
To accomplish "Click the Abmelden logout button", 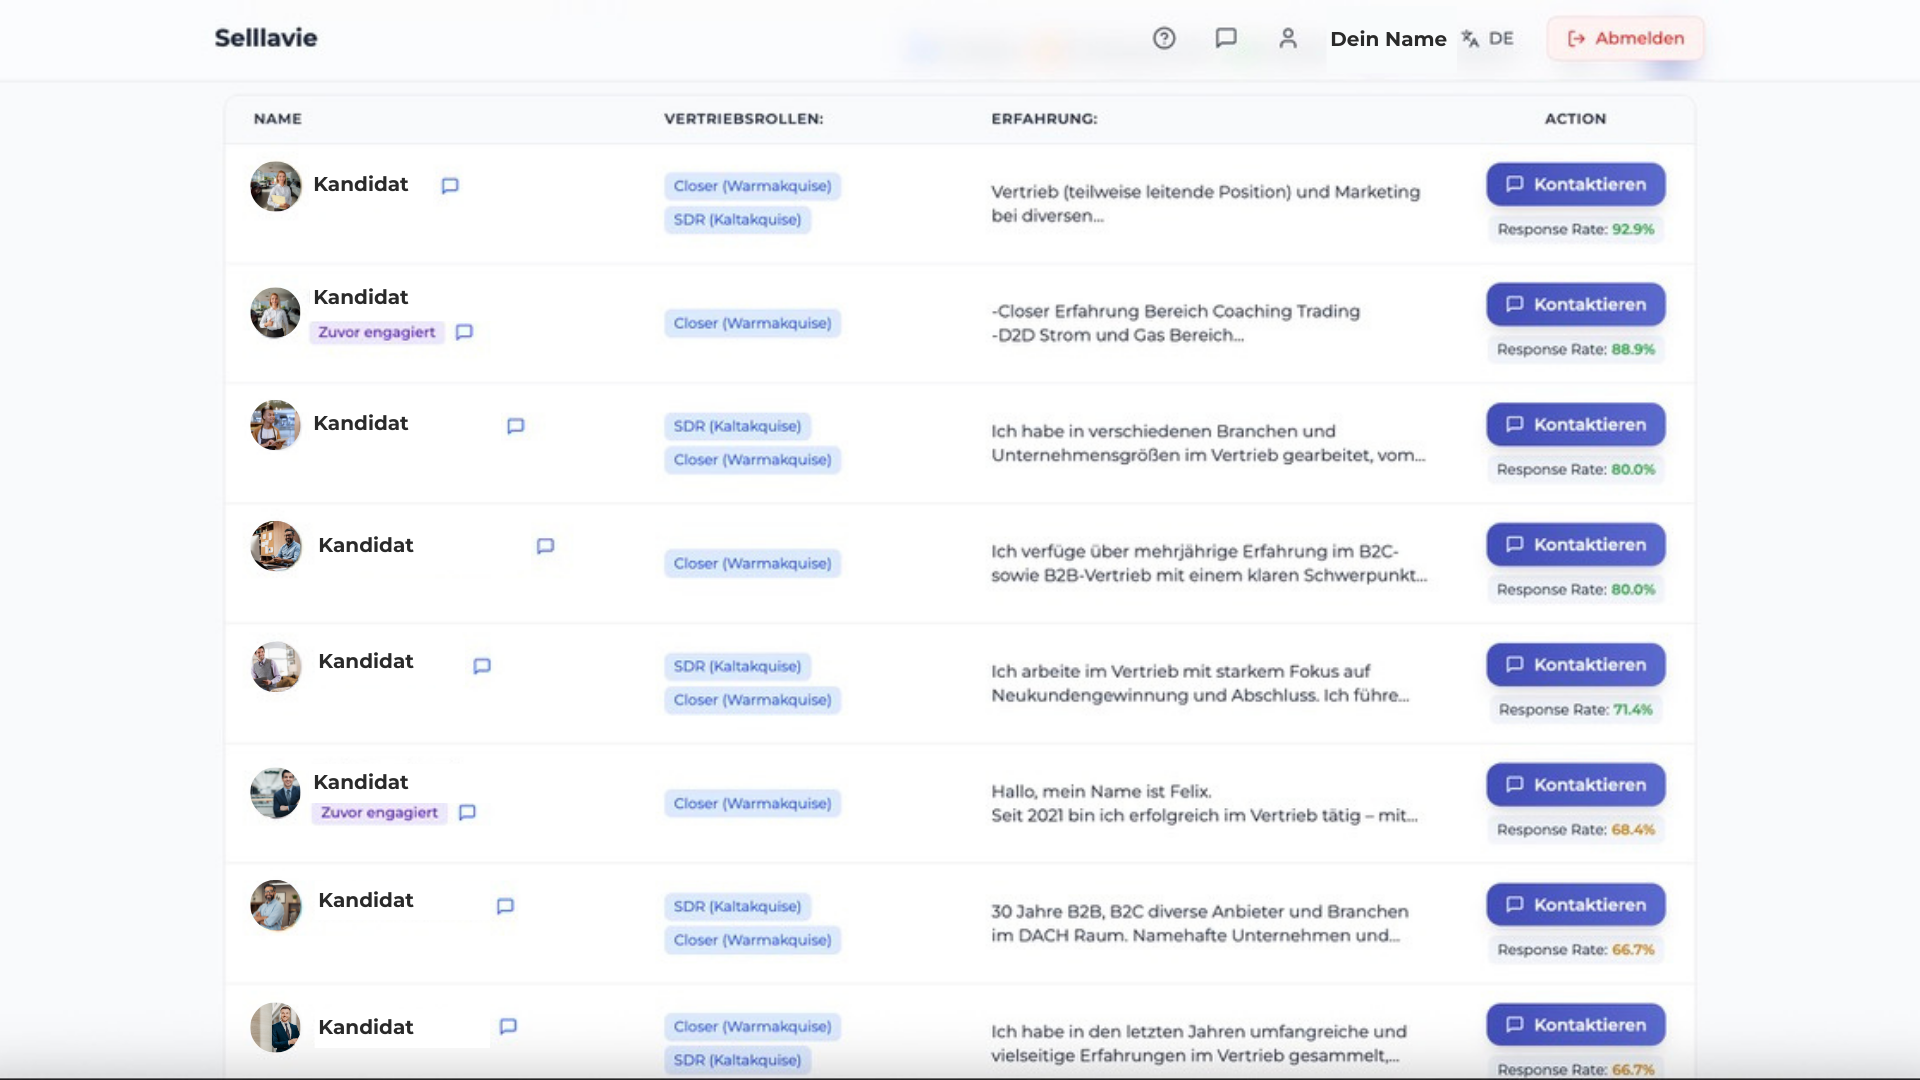I will pos(1625,38).
